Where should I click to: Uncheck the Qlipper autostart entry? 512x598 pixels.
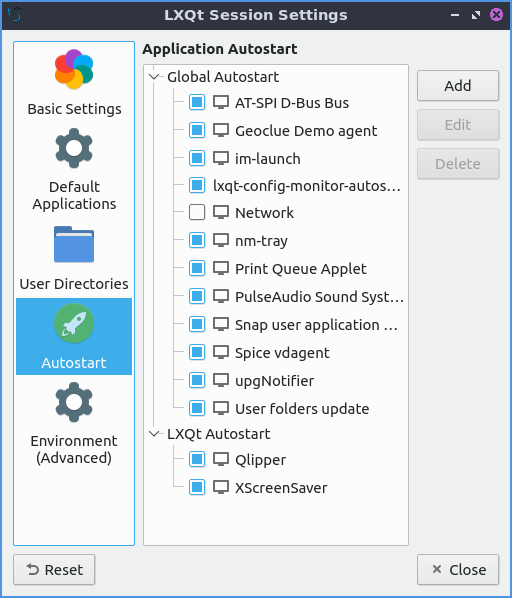(197, 459)
